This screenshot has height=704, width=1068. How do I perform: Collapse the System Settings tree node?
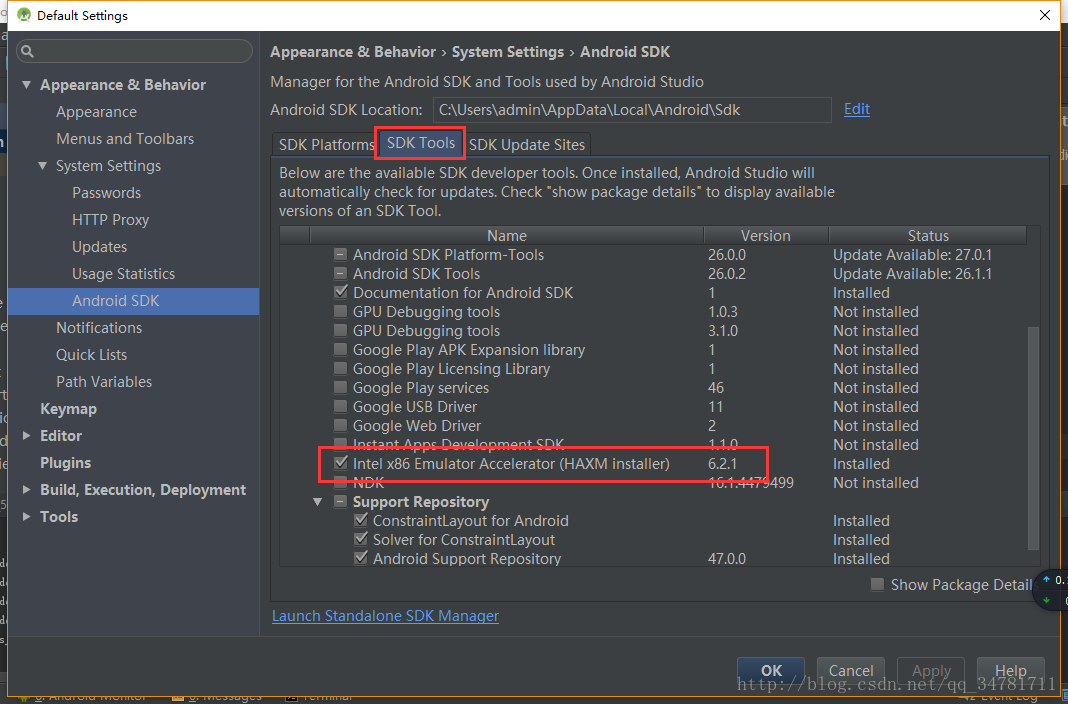(42, 165)
